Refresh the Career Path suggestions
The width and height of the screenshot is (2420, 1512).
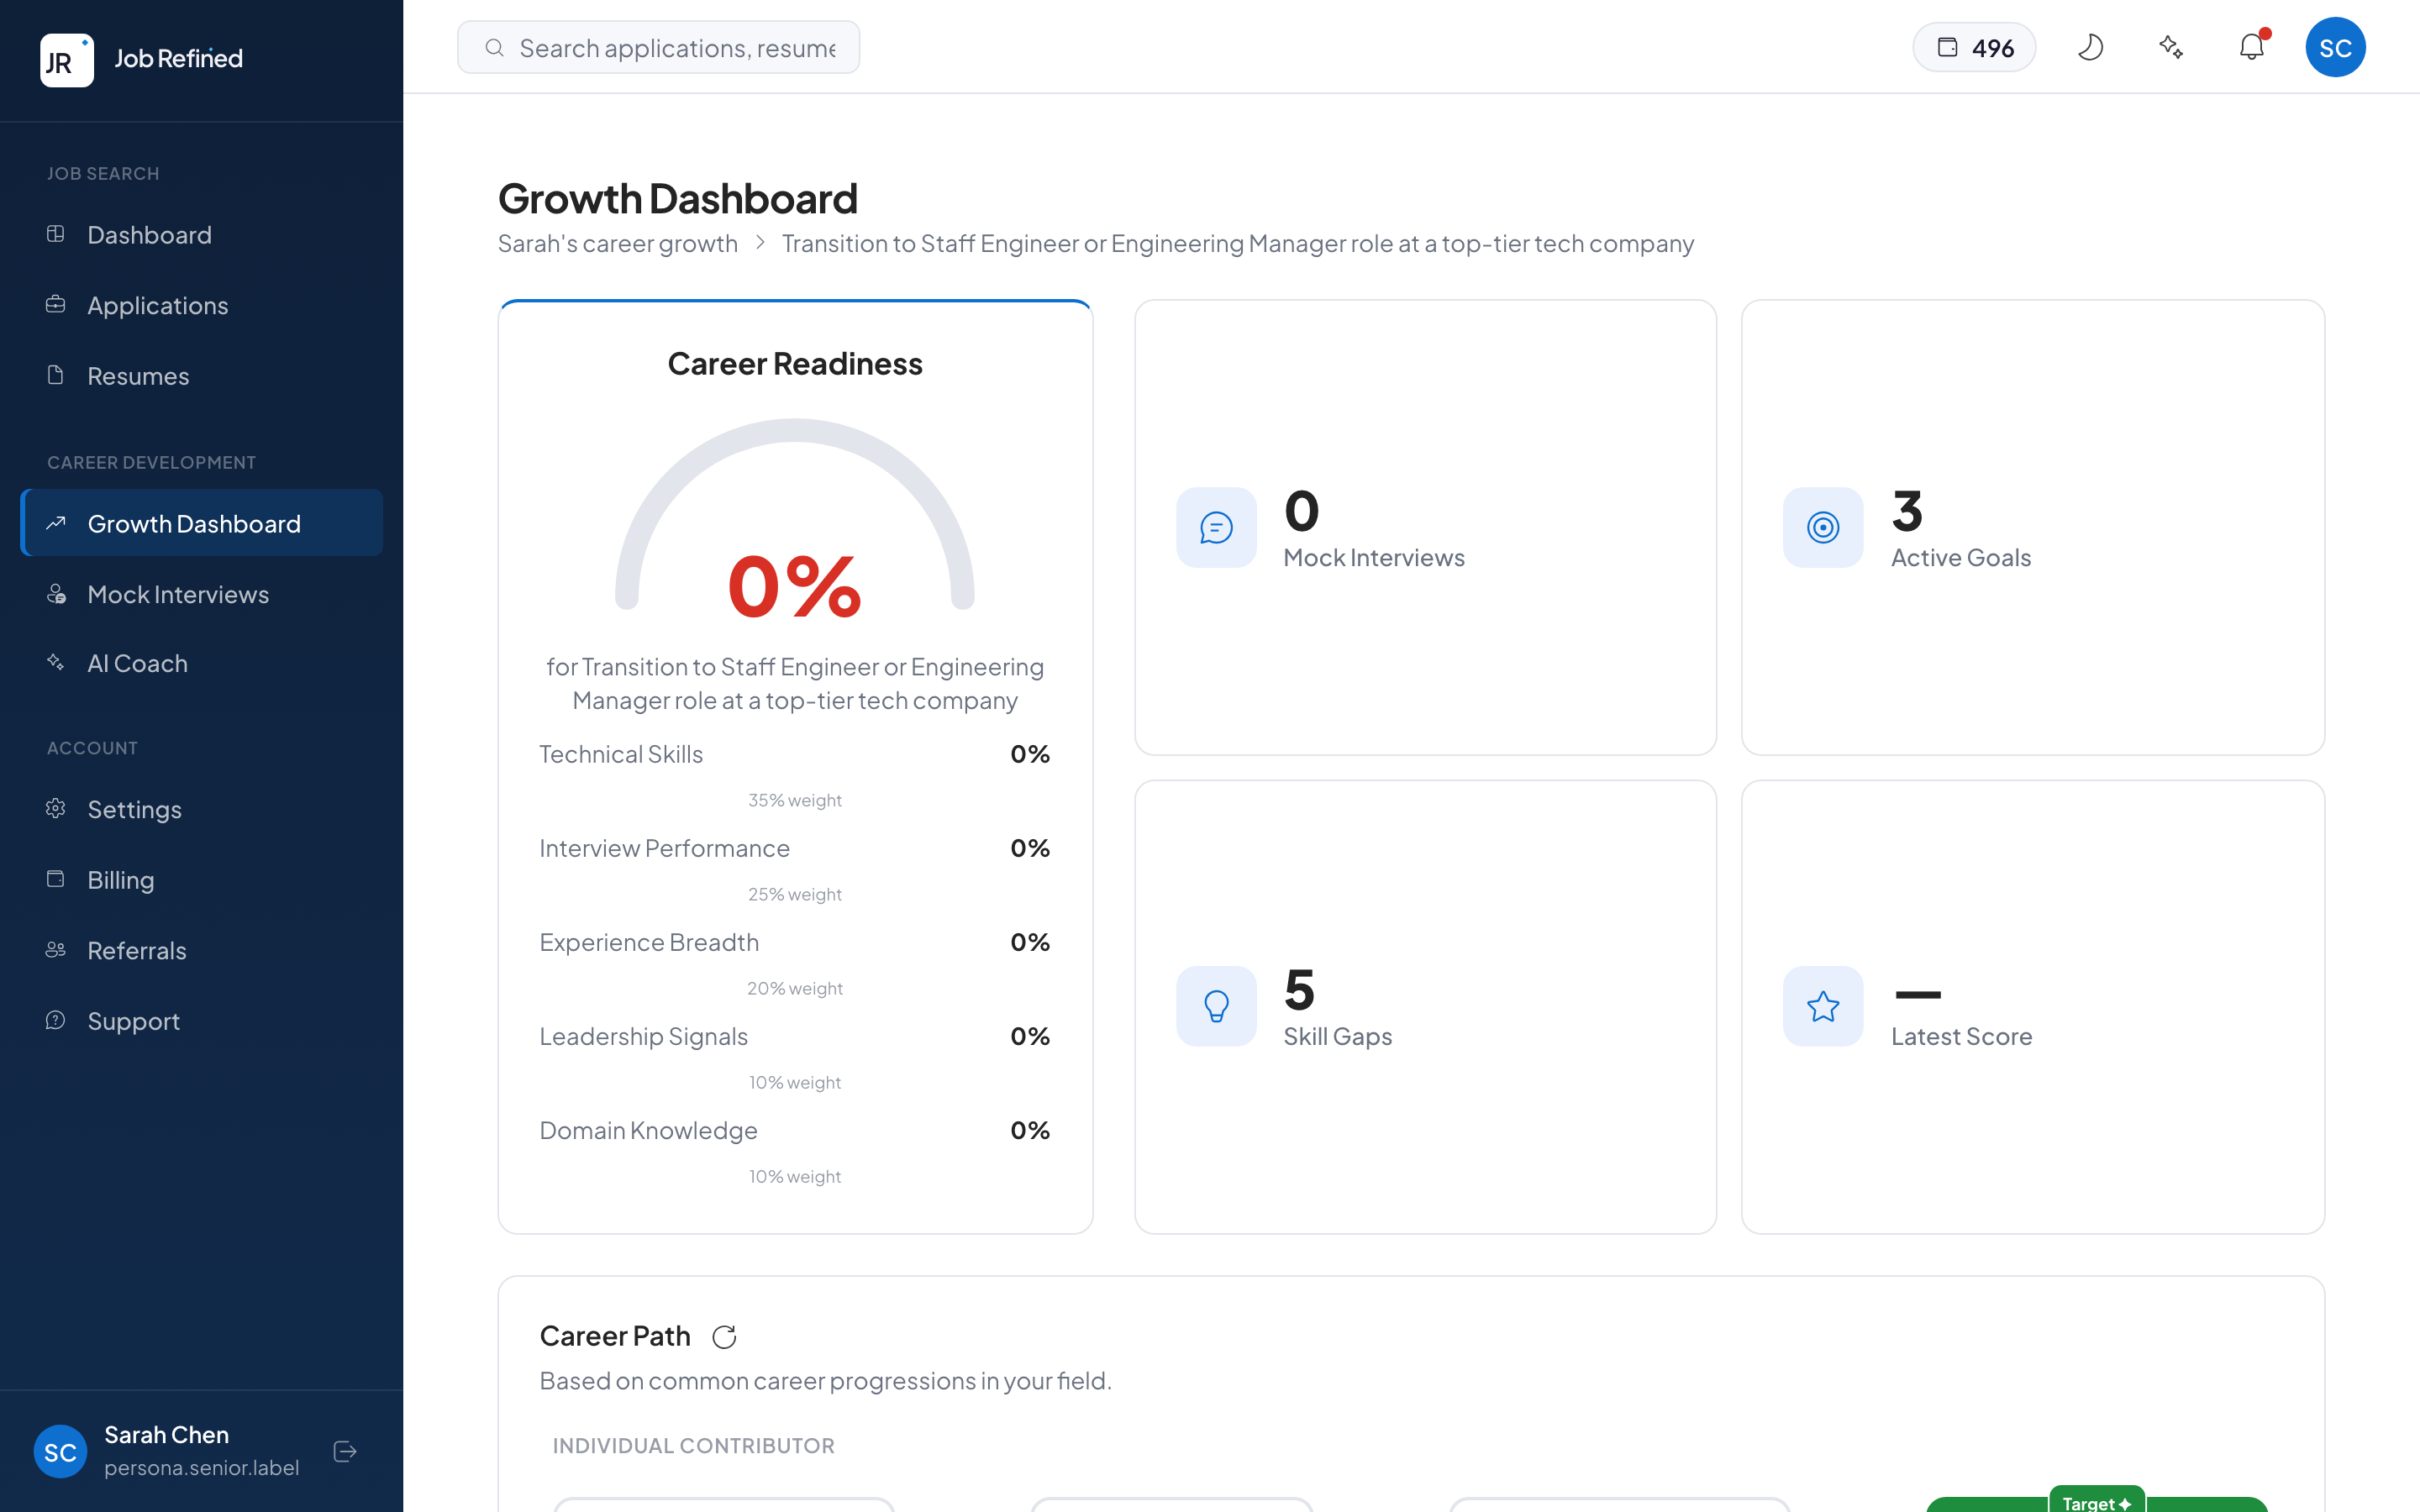(725, 1336)
